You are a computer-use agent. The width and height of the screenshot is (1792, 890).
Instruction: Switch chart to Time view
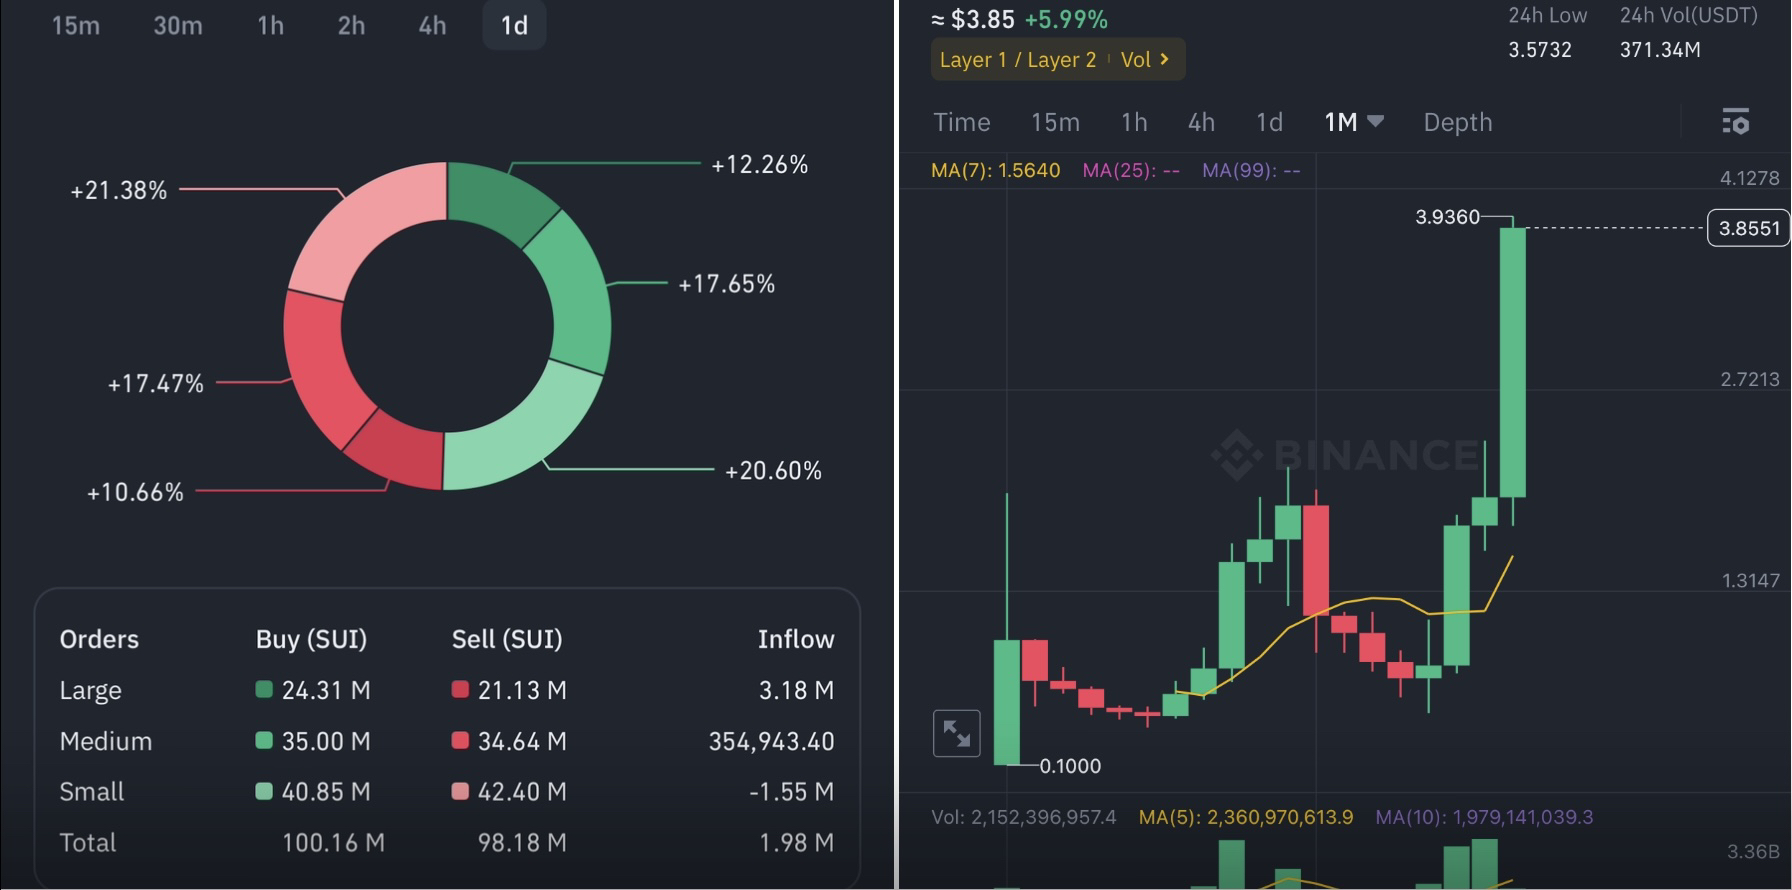[961, 122]
